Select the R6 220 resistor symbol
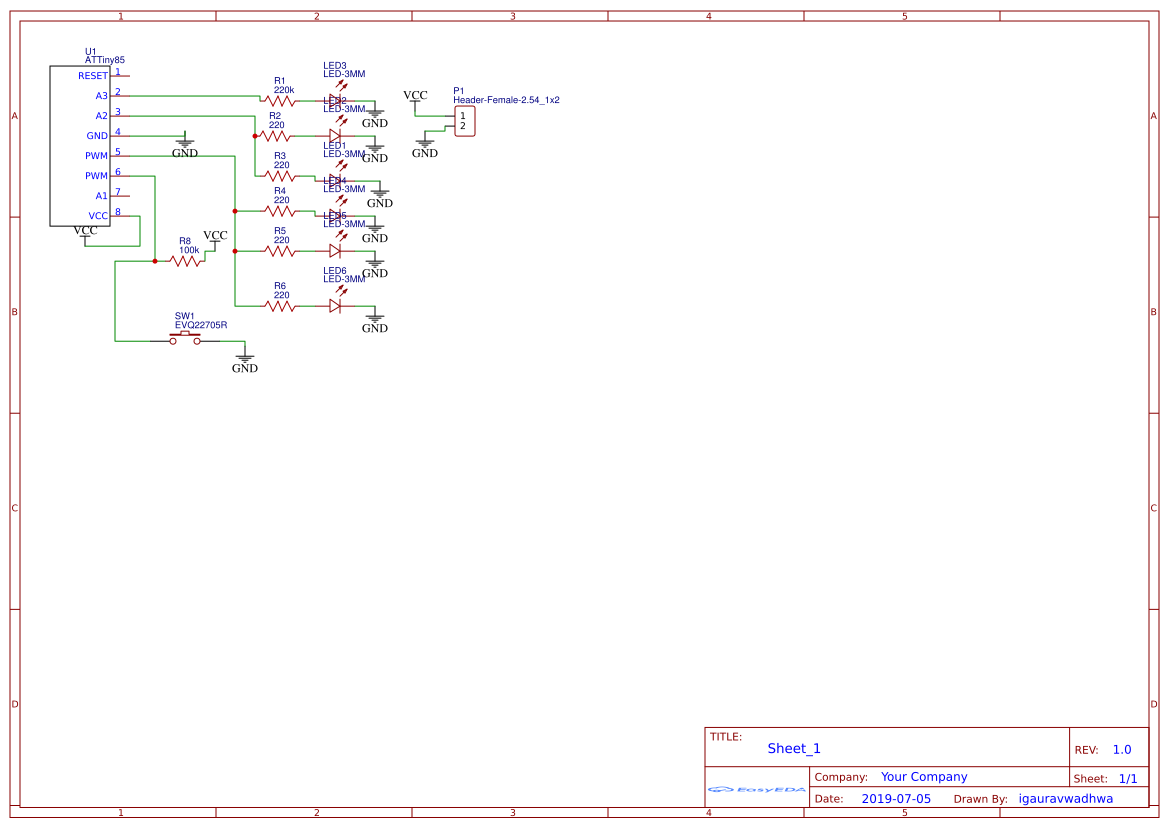 pos(280,305)
